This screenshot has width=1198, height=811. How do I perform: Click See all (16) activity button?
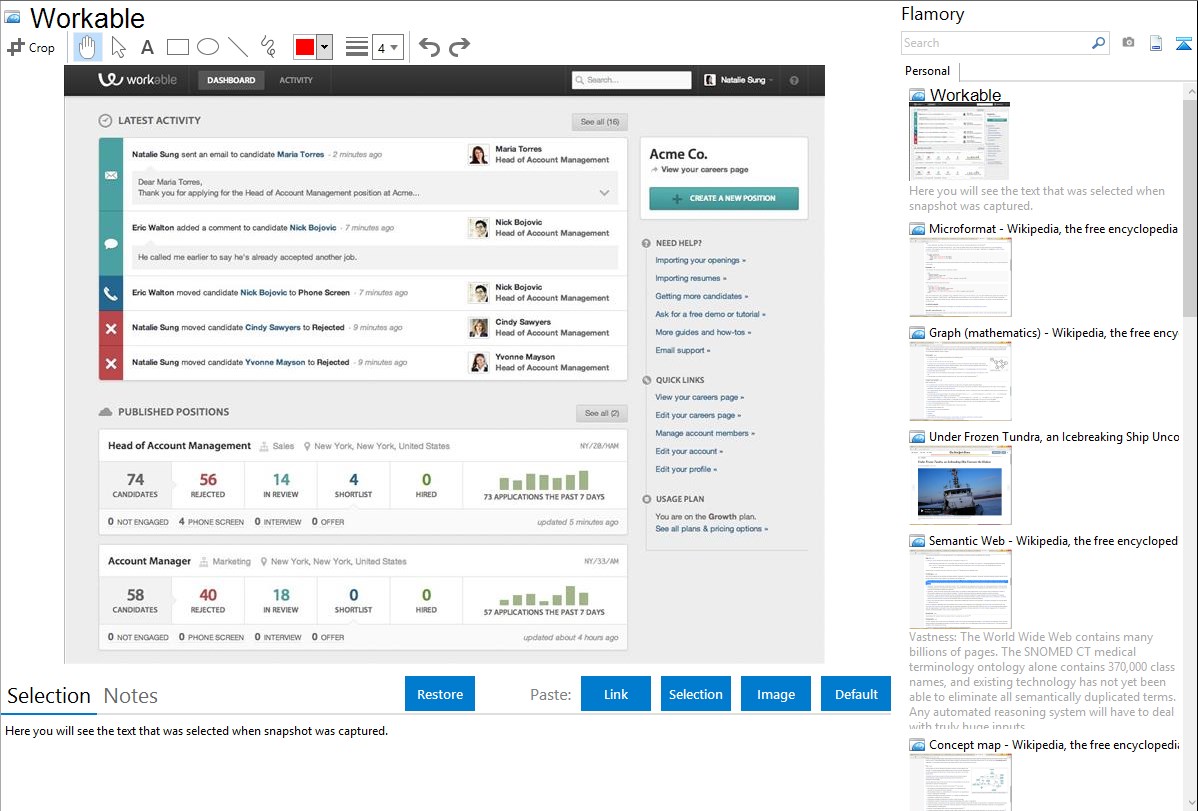(x=600, y=122)
